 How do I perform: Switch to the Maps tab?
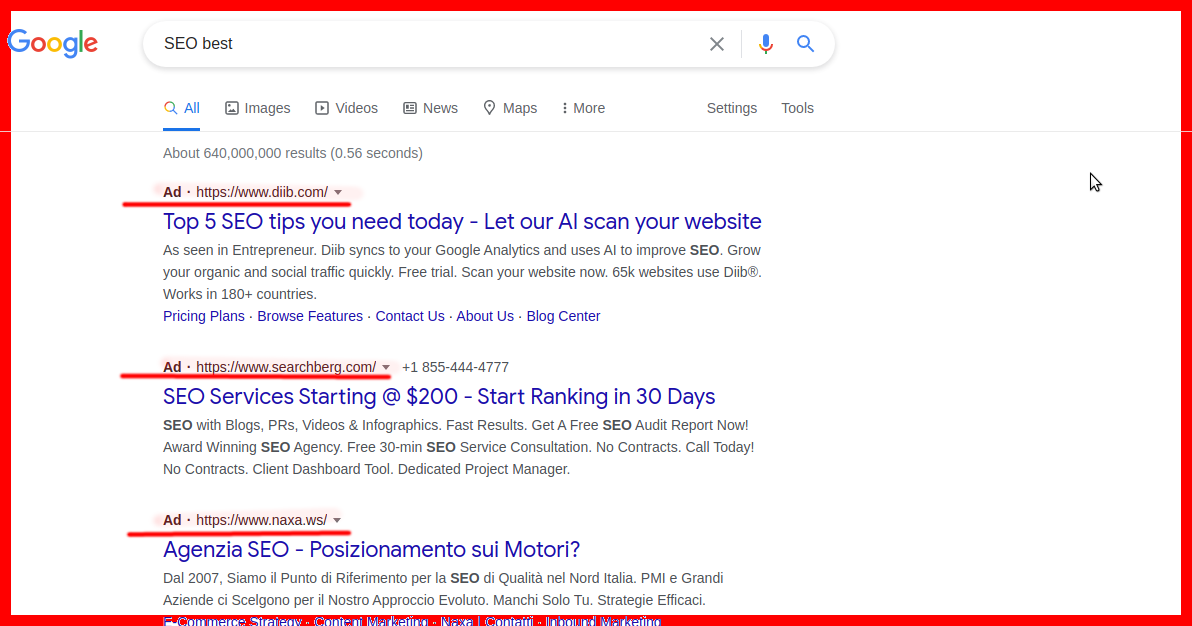(x=509, y=108)
